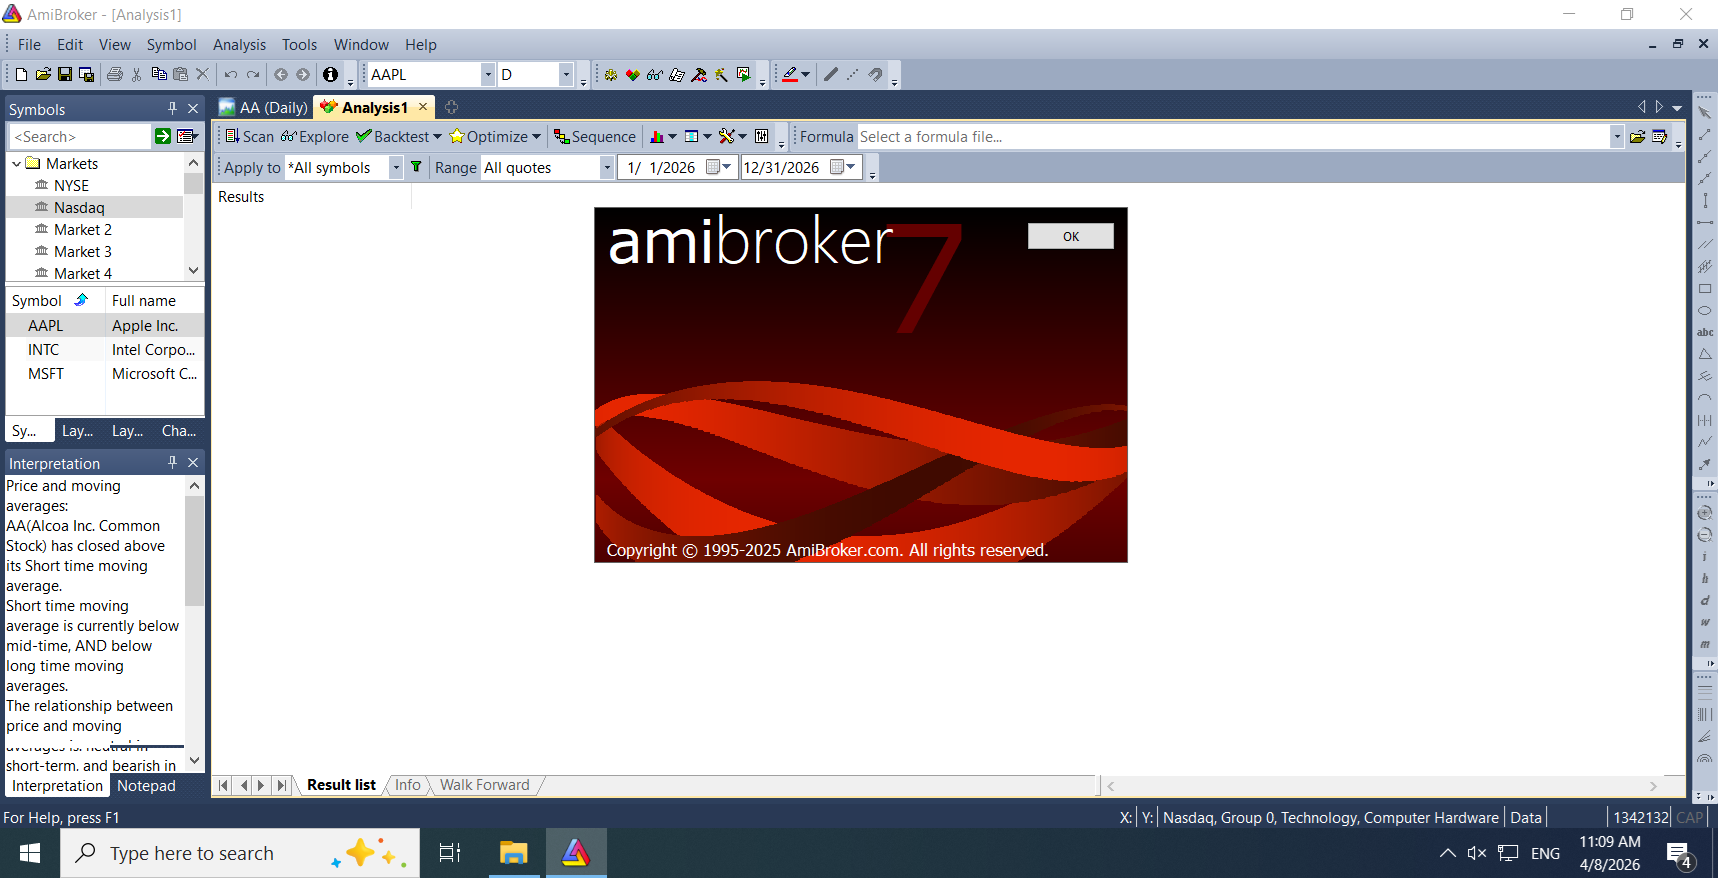Click the edit formula icon
The image size is (1718, 878).
click(1660, 137)
